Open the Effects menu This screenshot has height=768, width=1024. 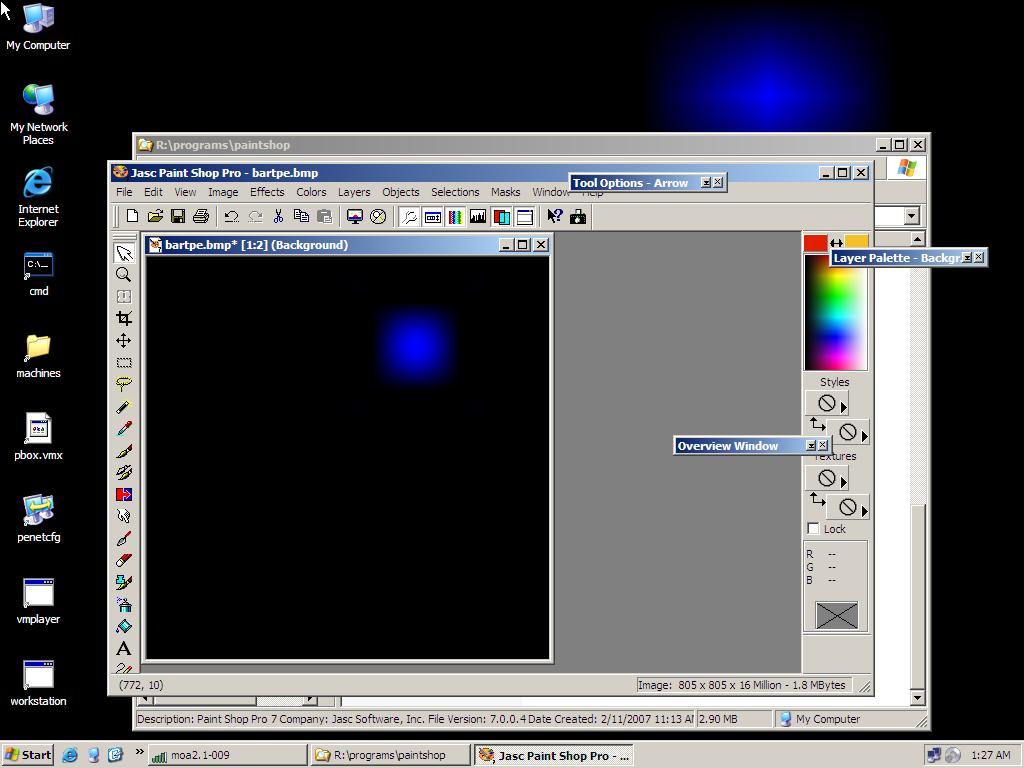267,192
